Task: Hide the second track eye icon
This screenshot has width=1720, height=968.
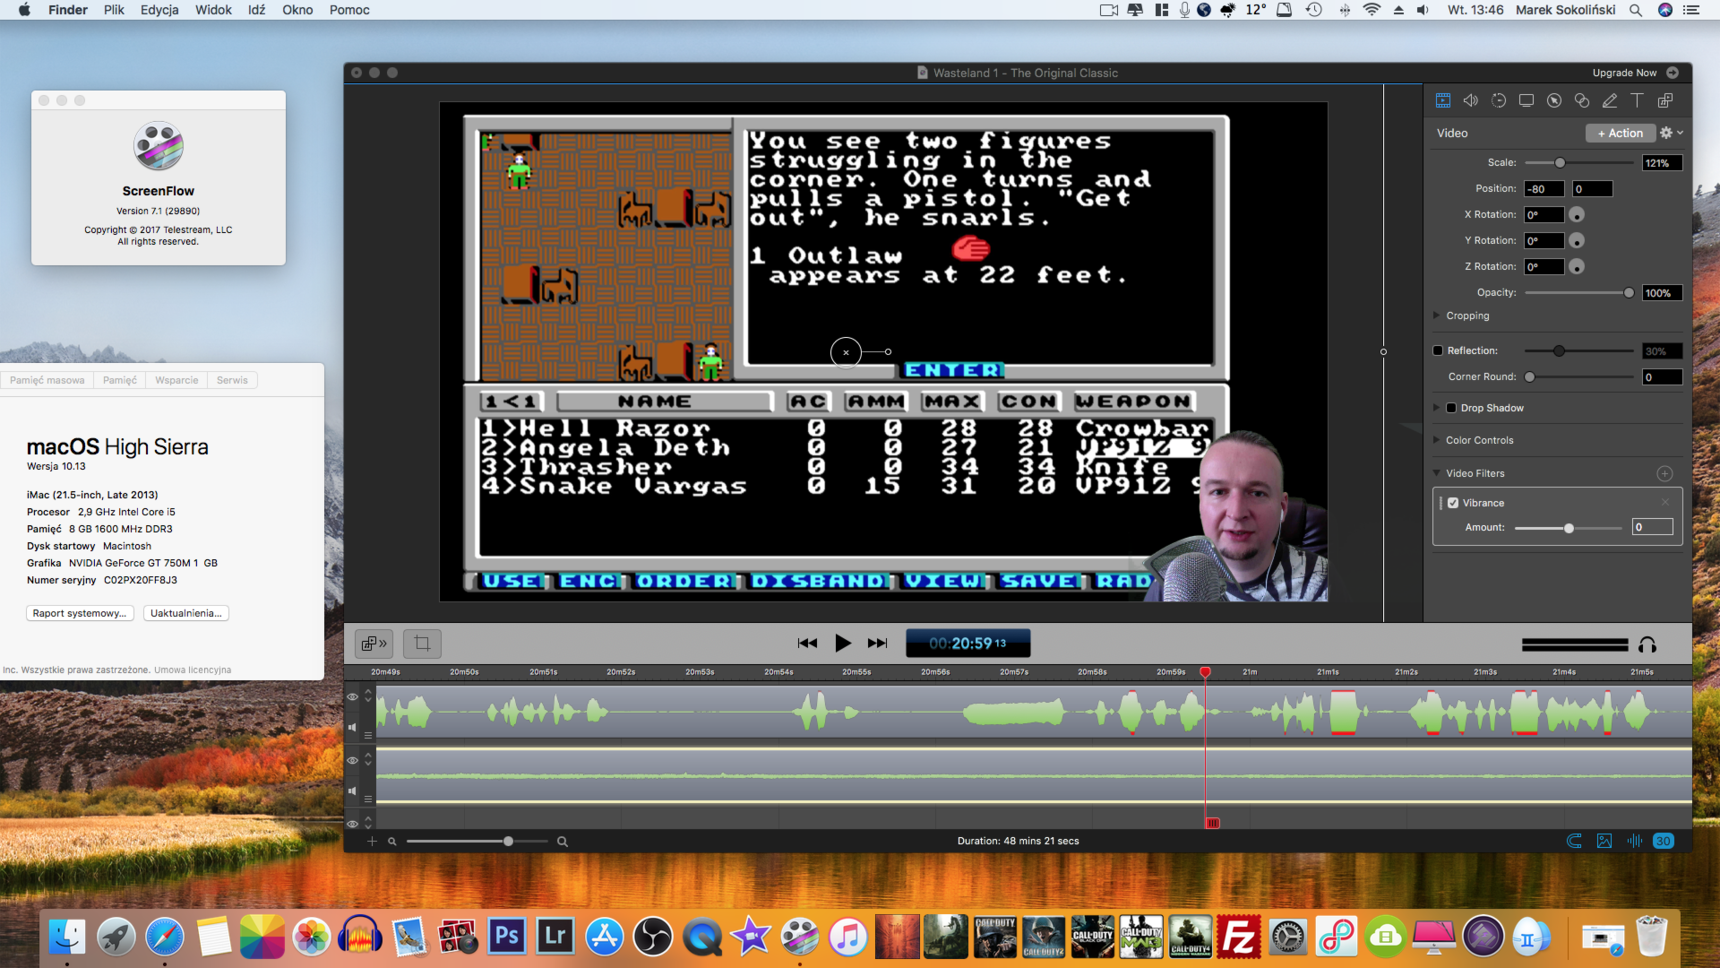Action: click(352, 761)
